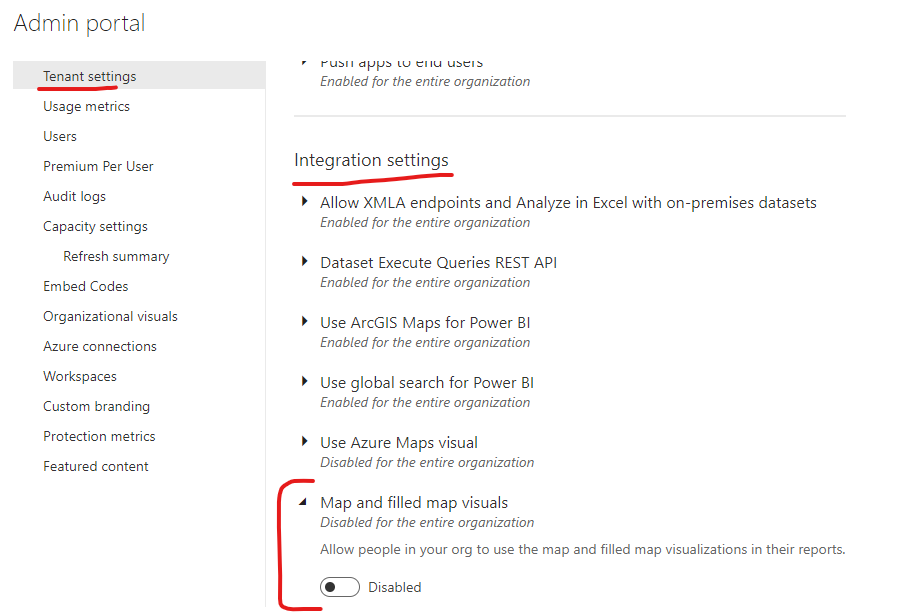The width and height of the screenshot is (899, 612).
Task: Open Audit logs
Action: (x=75, y=196)
